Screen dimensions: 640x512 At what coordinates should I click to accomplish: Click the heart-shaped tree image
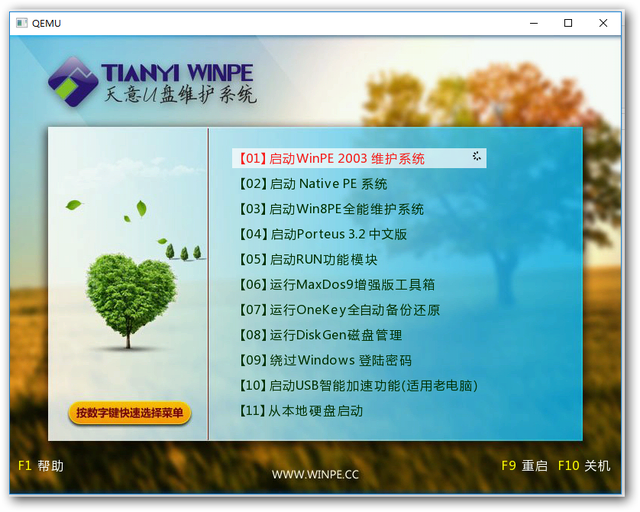point(131,300)
